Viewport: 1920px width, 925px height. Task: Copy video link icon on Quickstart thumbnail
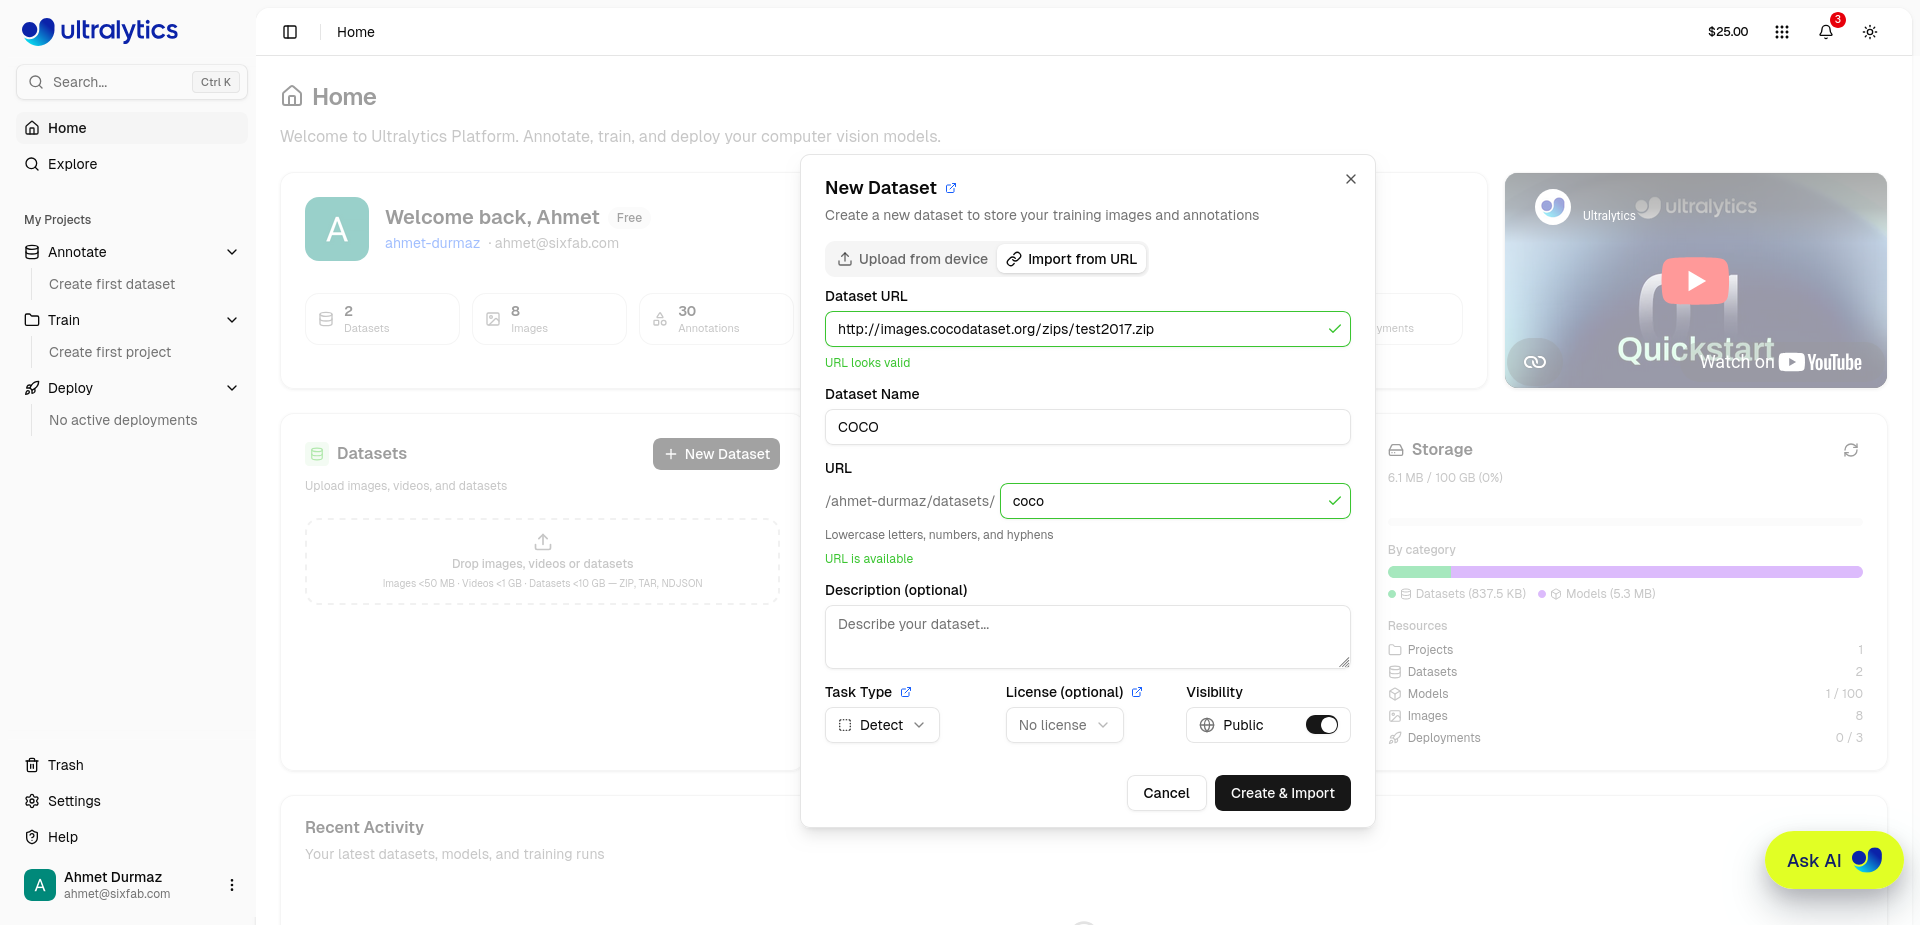pos(1535,362)
